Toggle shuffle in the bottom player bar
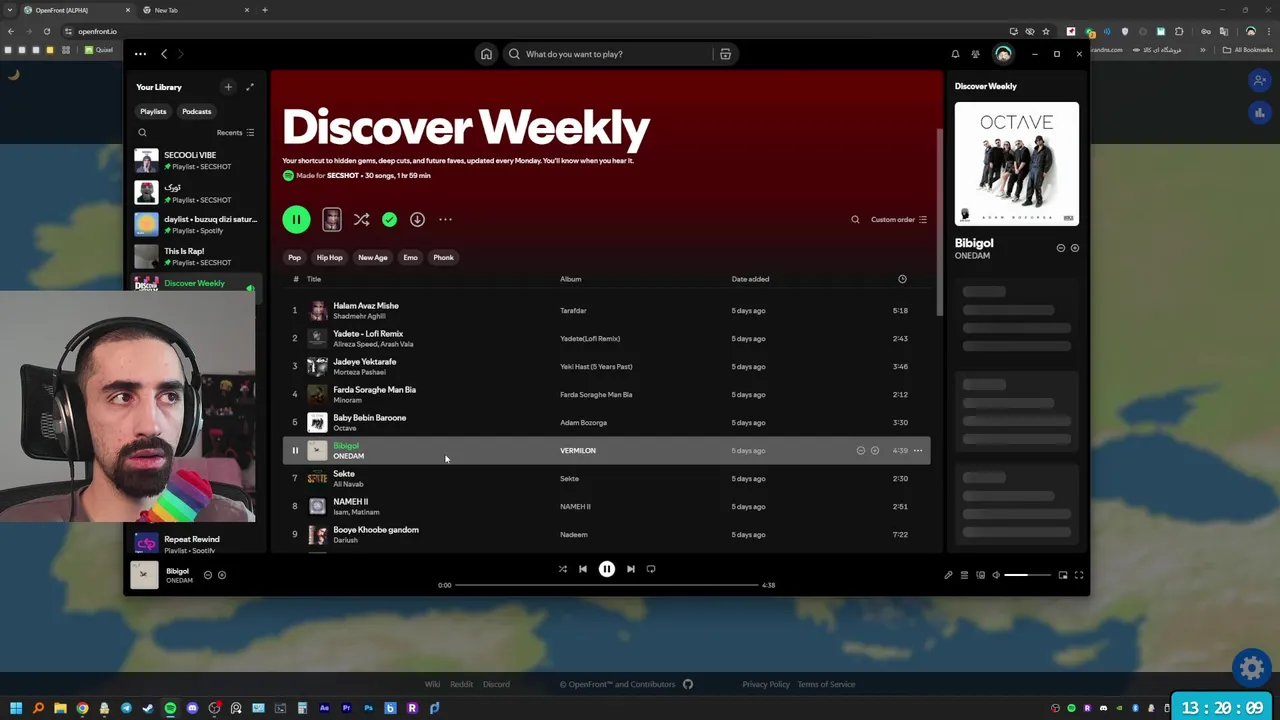This screenshot has height=720, width=1280. pos(562,569)
